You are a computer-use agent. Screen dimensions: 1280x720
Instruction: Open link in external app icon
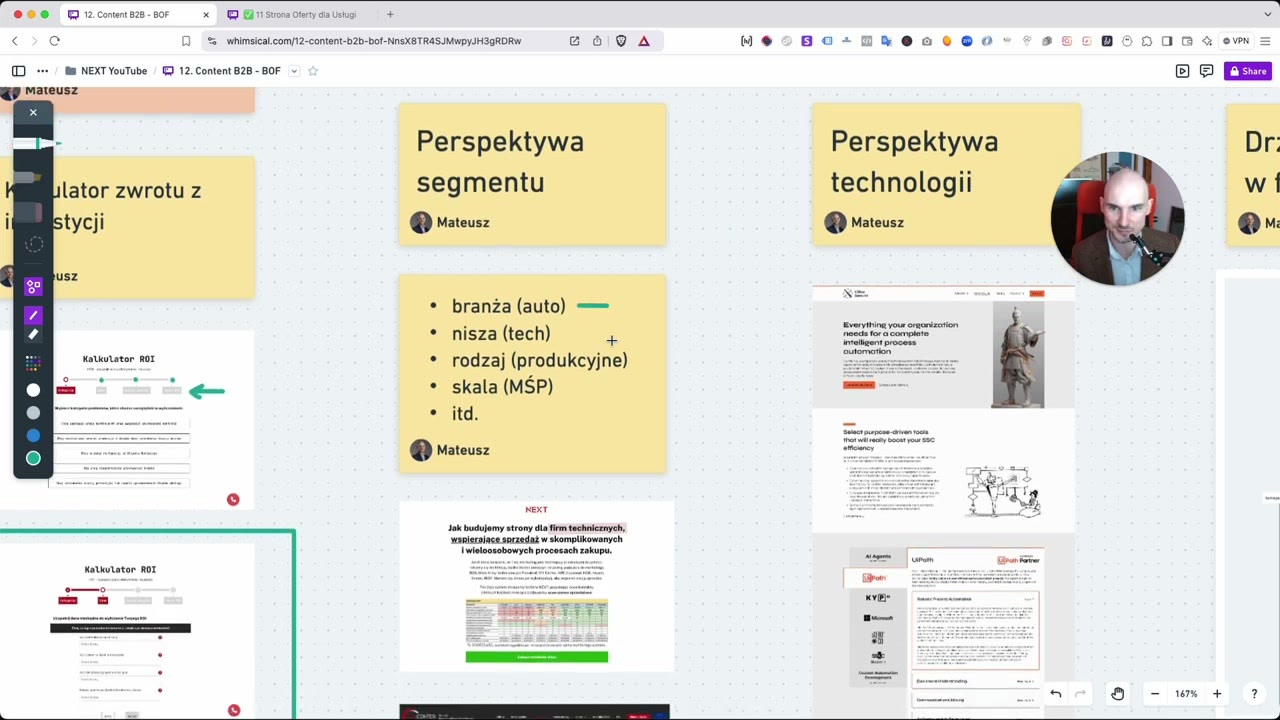click(x=574, y=41)
